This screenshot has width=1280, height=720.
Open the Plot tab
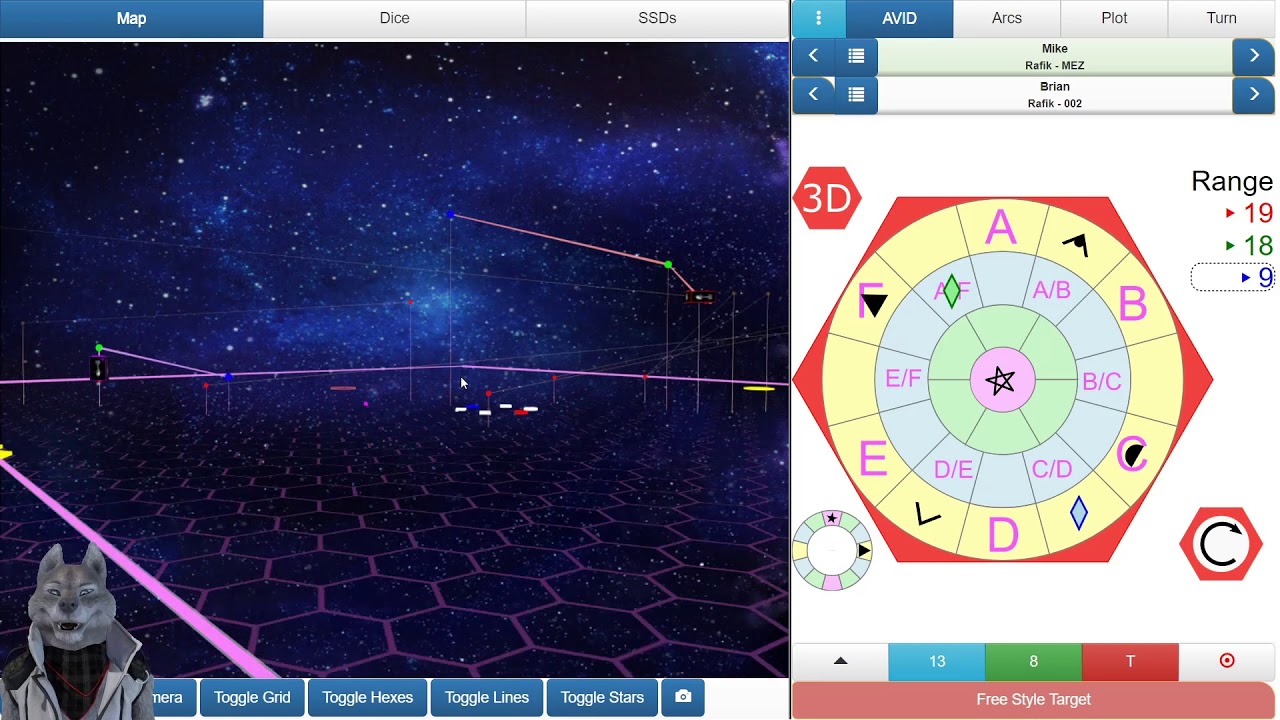1114,18
